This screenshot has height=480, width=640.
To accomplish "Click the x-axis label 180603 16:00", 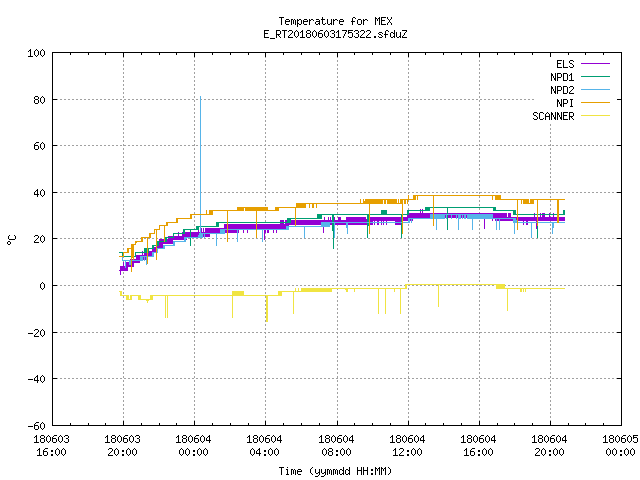I will tap(51, 446).
